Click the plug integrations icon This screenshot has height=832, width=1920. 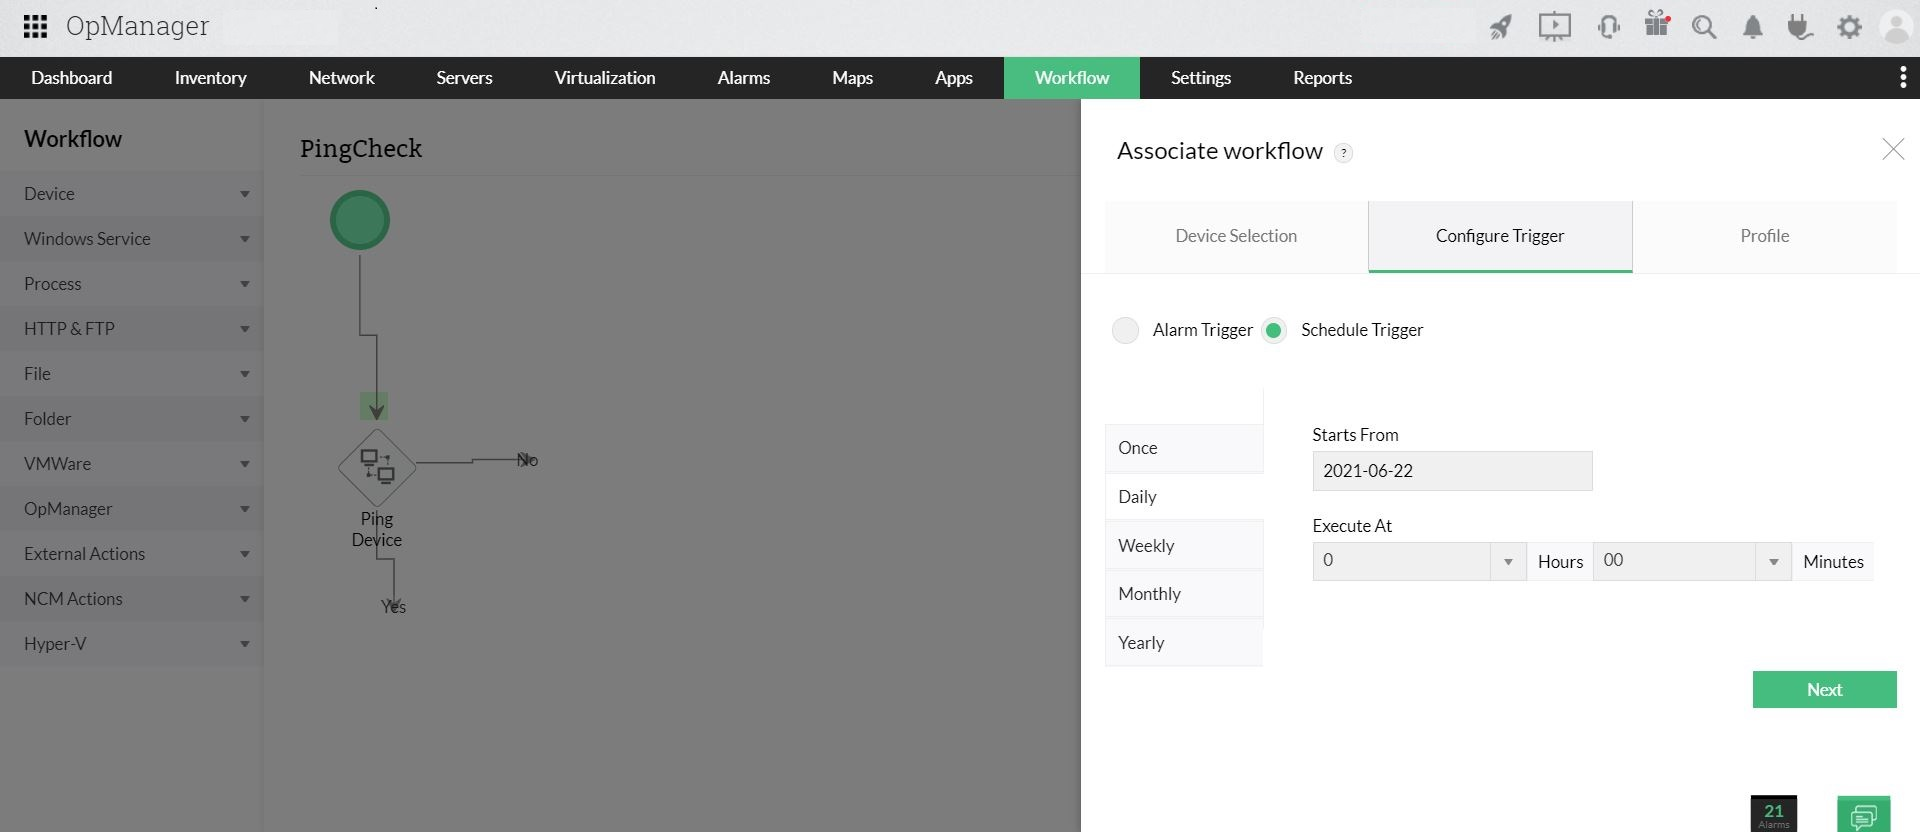(1800, 27)
